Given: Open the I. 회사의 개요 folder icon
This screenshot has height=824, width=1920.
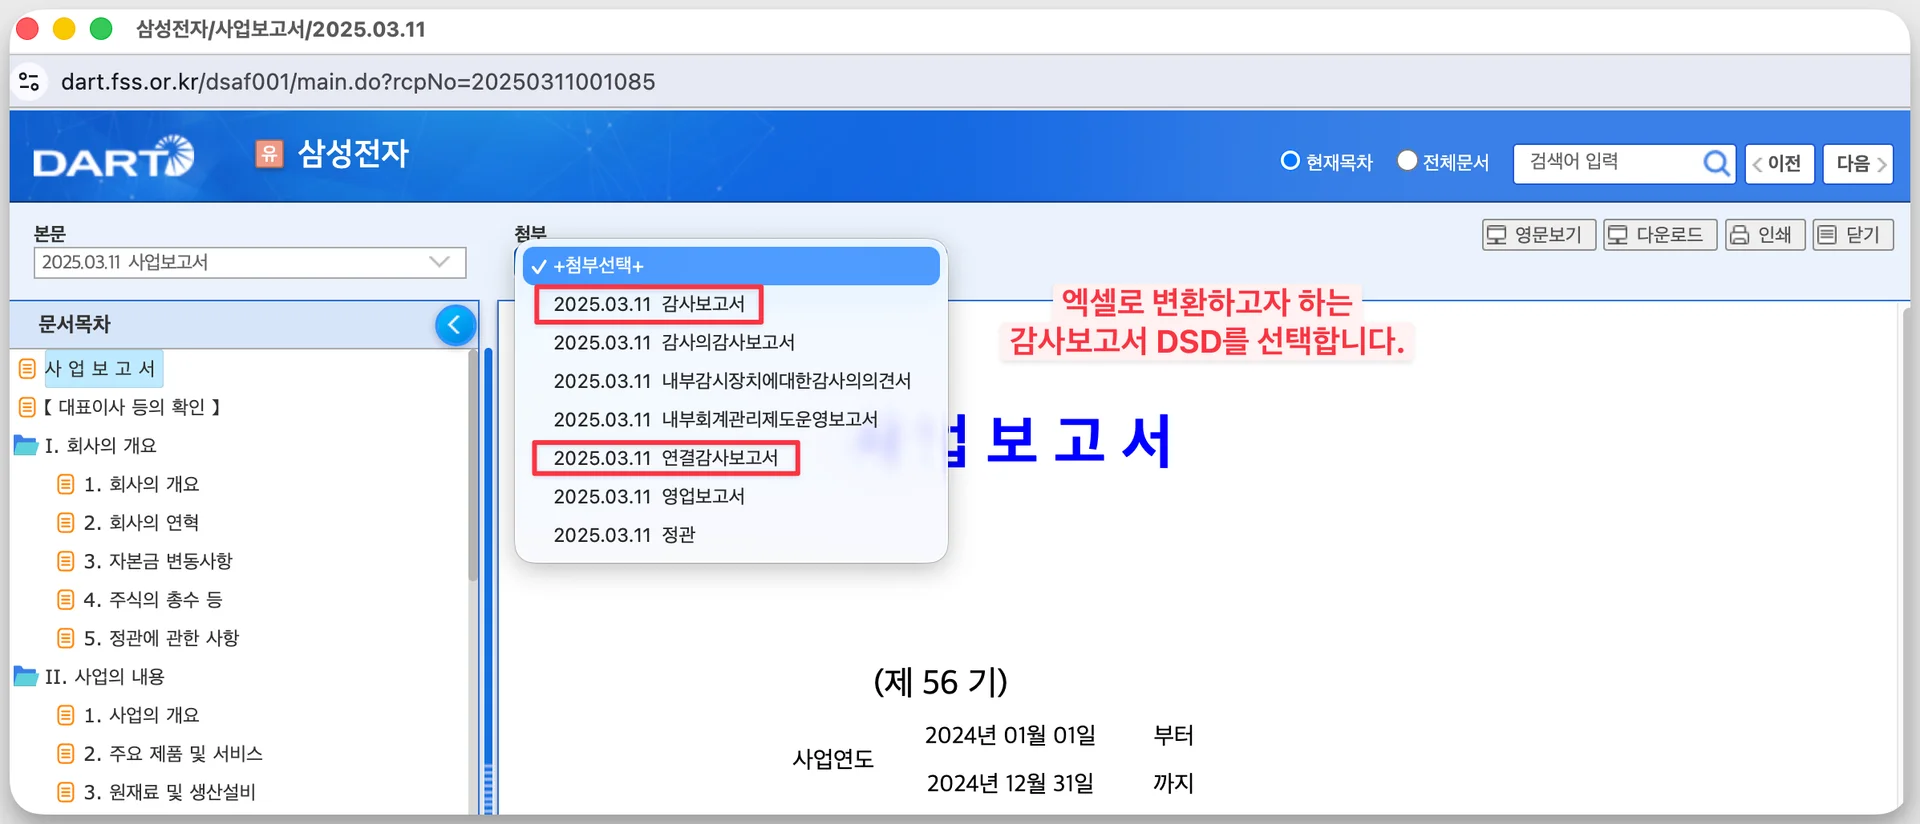Looking at the screenshot, I should tap(26, 445).
